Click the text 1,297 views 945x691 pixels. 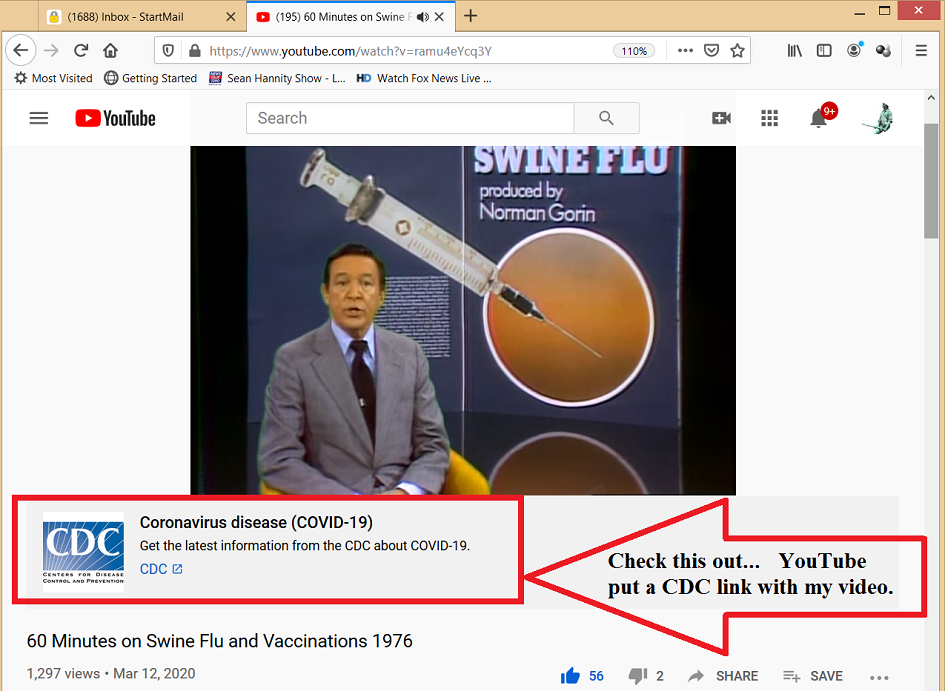pyautogui.click(x=63, y=674)
